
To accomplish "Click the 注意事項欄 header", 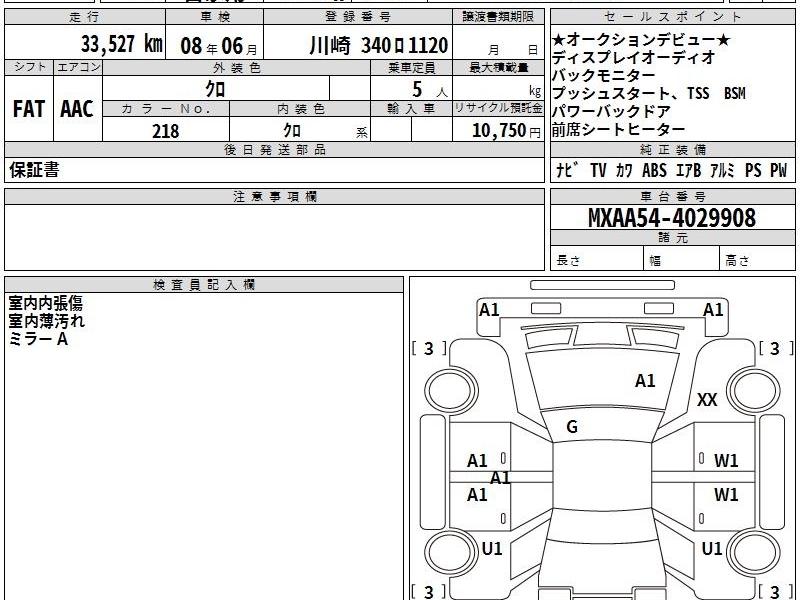I will tap(274, 196).
